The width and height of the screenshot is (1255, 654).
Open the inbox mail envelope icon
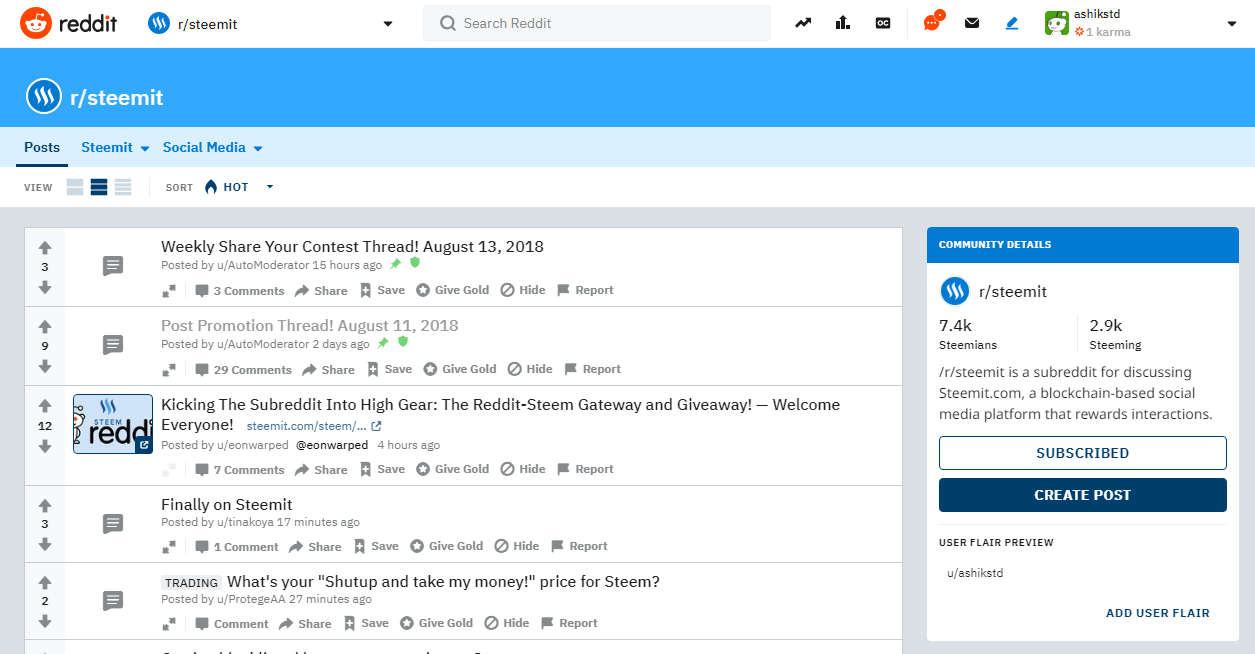(972, 23)
